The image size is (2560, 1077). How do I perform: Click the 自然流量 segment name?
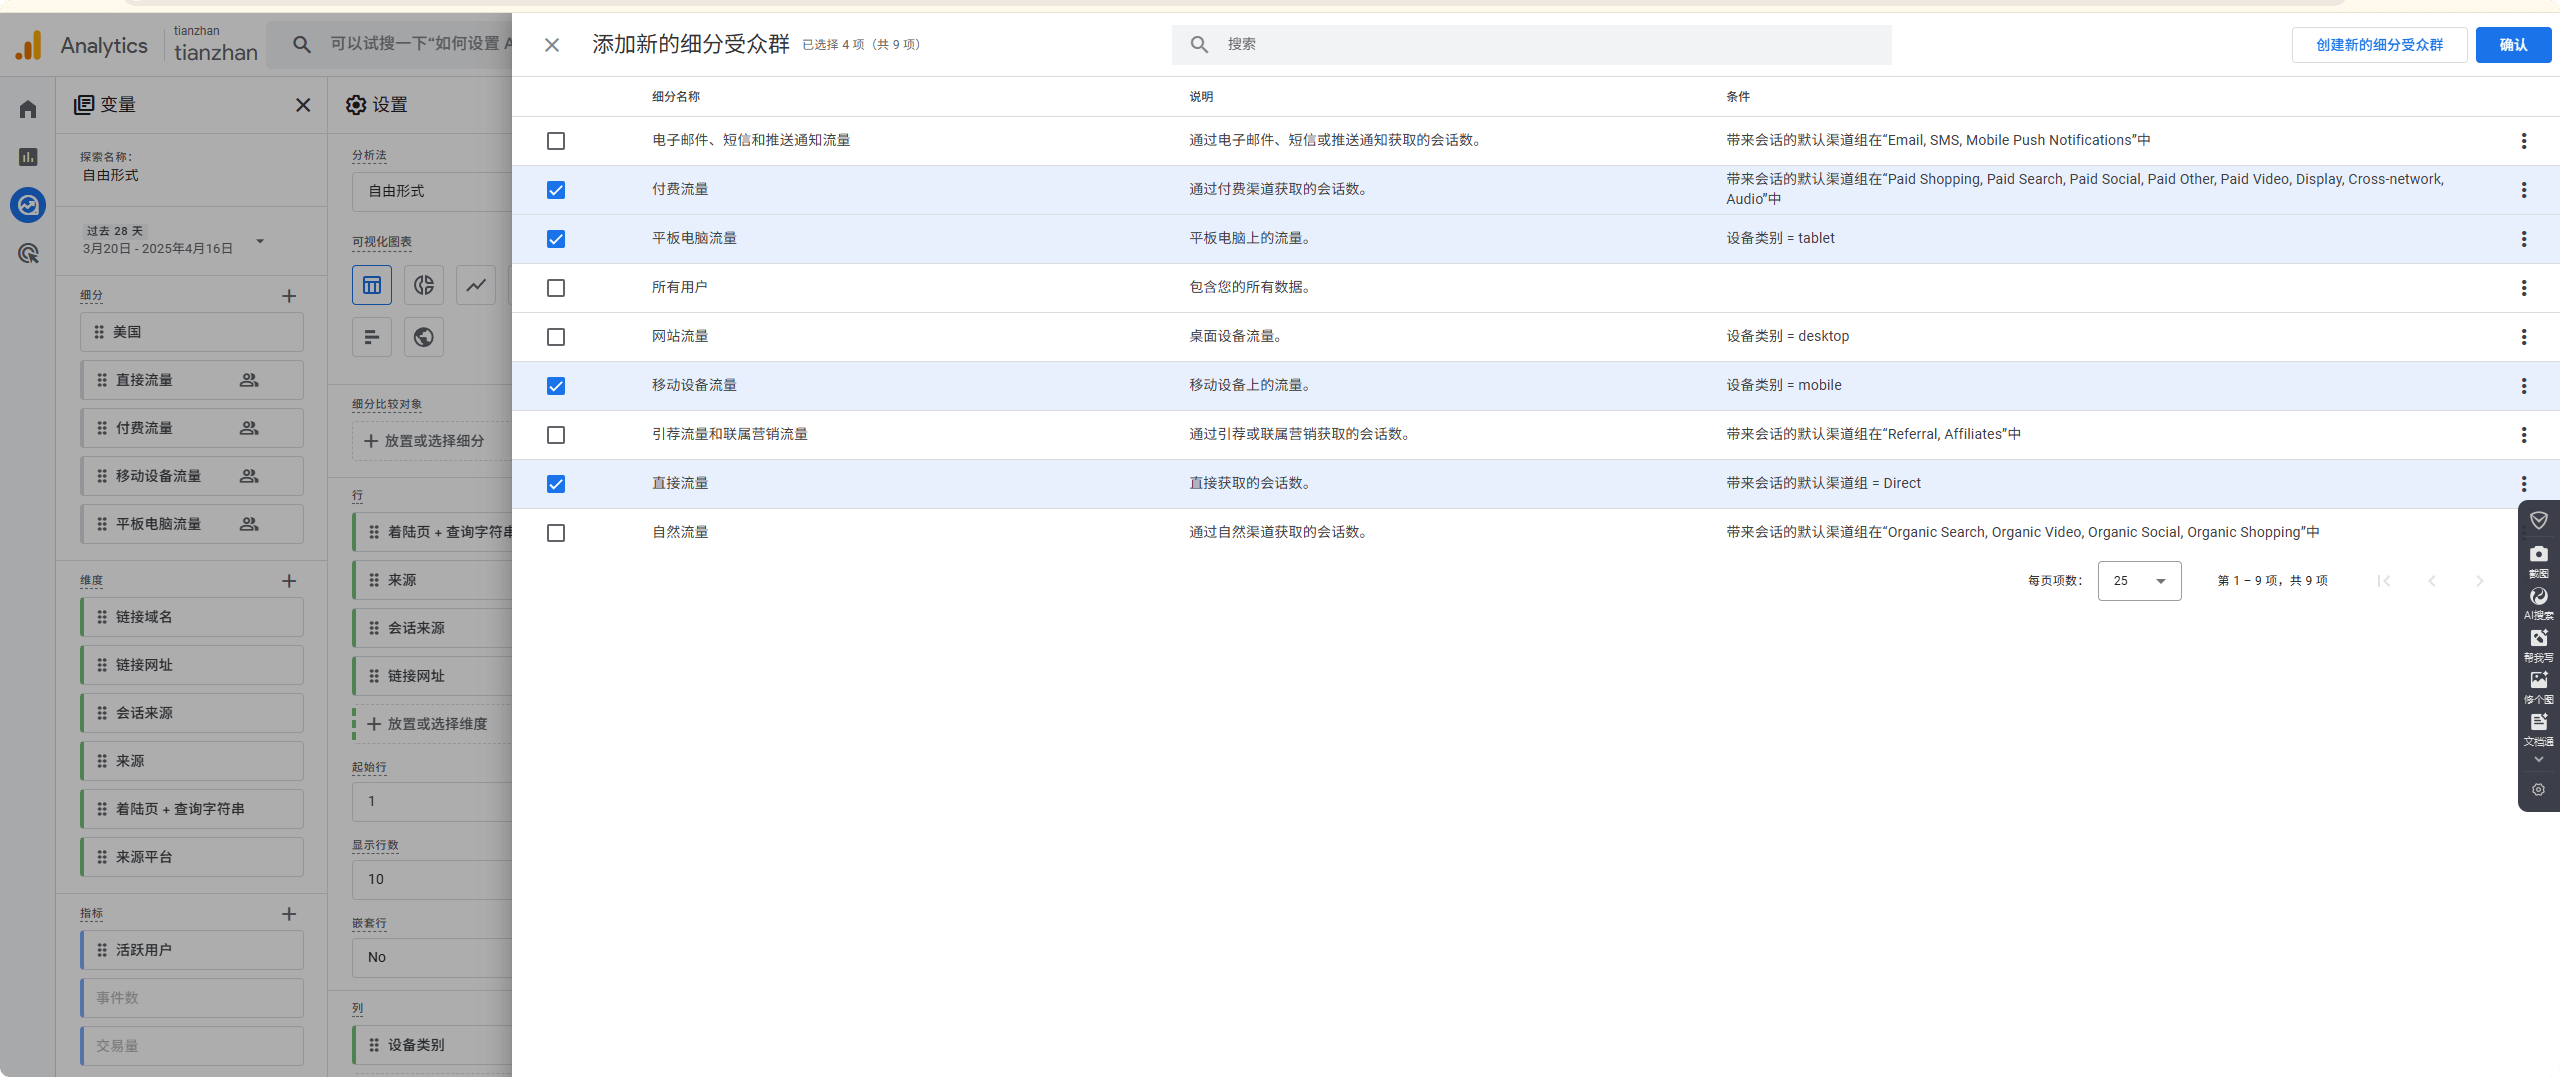click(680, 532)
